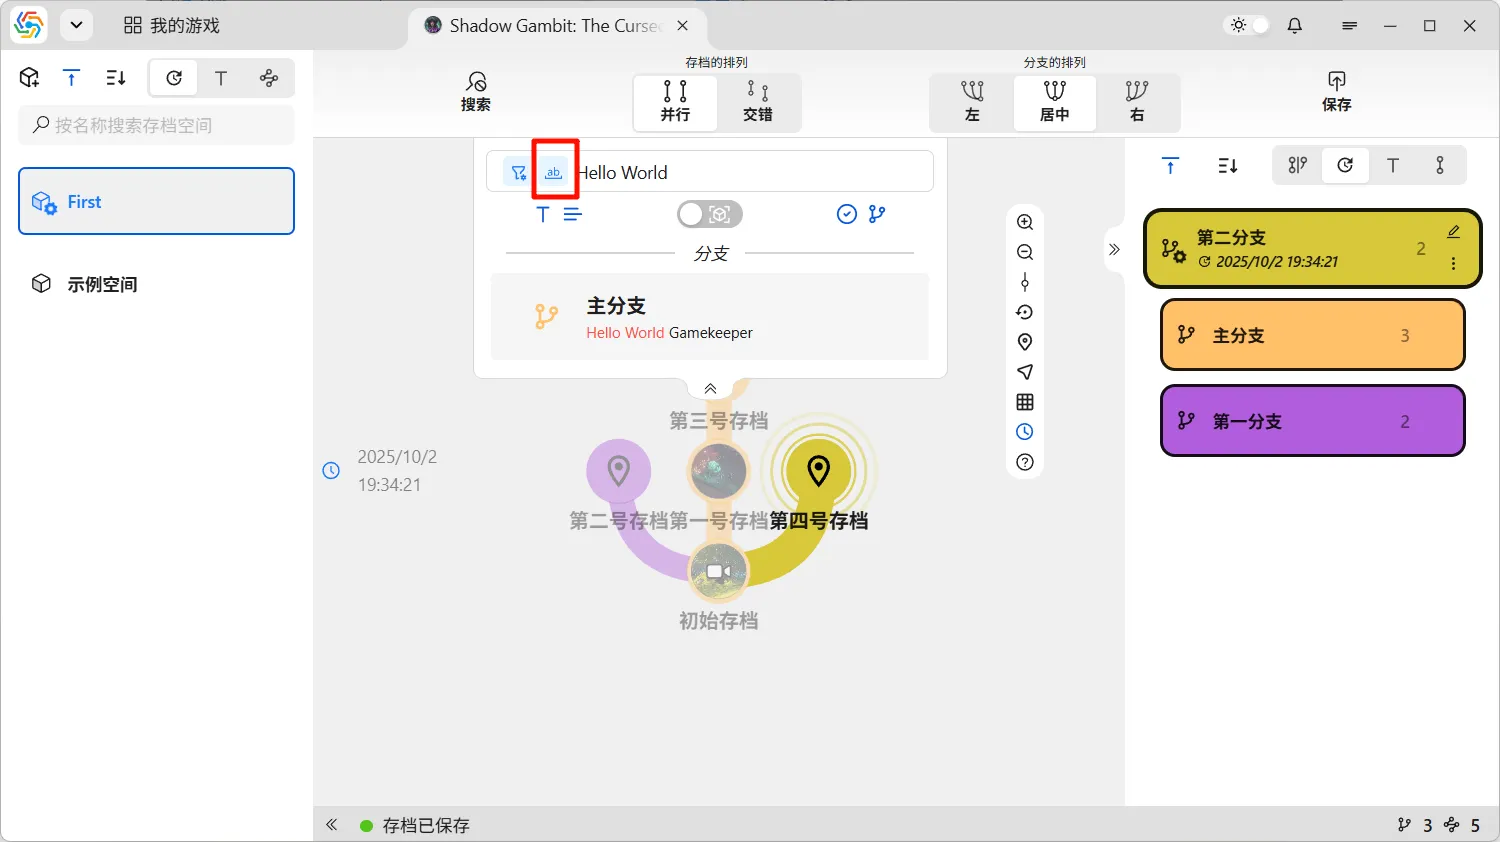1500x842 pixels.
Task: Switch to the Shadow Gambit tab
Action: (x=545, y=26)
